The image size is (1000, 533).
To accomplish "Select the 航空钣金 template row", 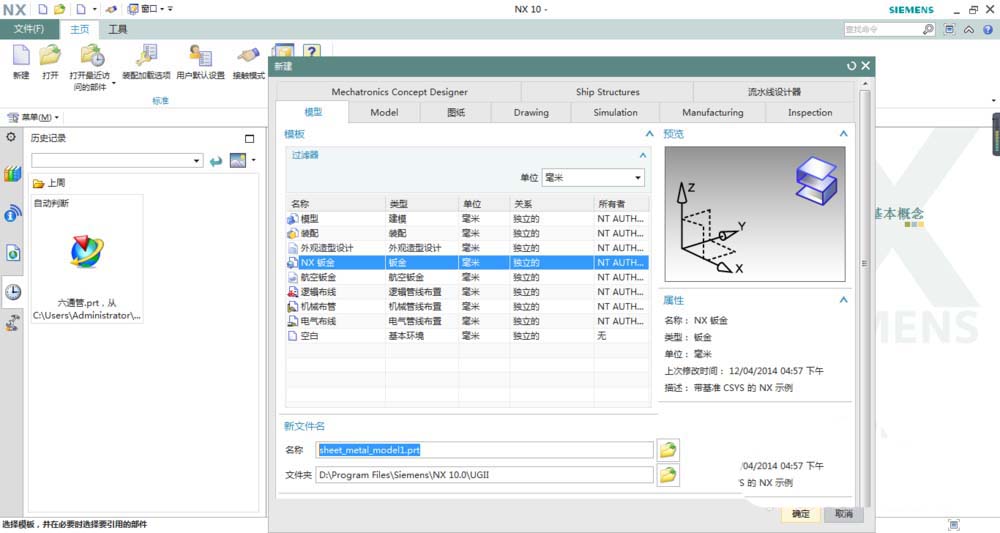I will point(467,277).
